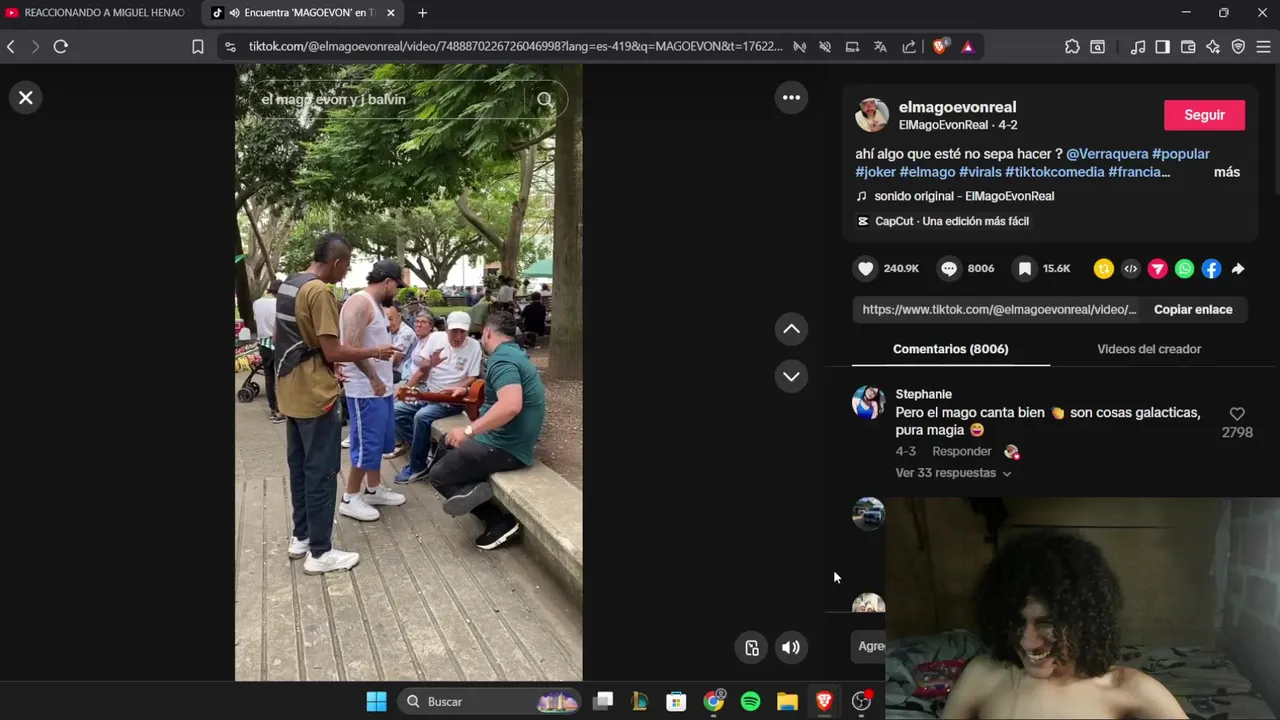
Task: Open a new browser tab with plus
Action: coord(422,13)
